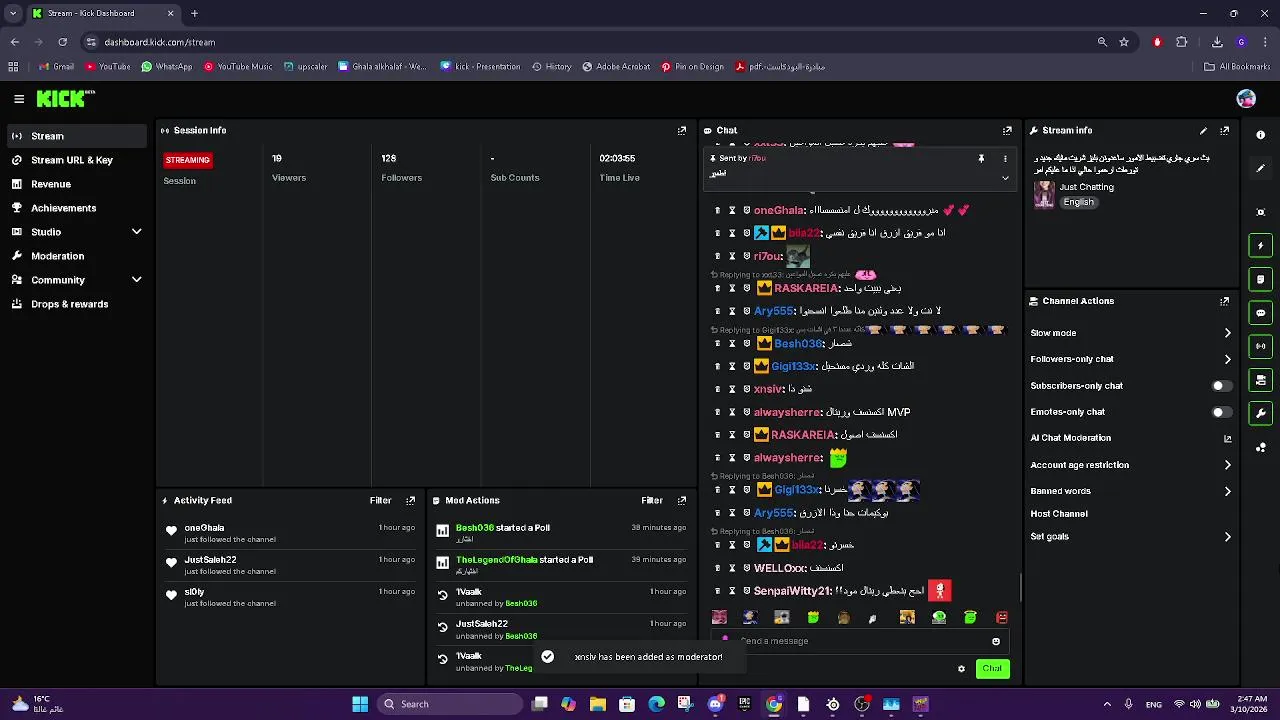Click Host Channel action
This screenshot has height=720, width=1280.
coord(1059,514)
